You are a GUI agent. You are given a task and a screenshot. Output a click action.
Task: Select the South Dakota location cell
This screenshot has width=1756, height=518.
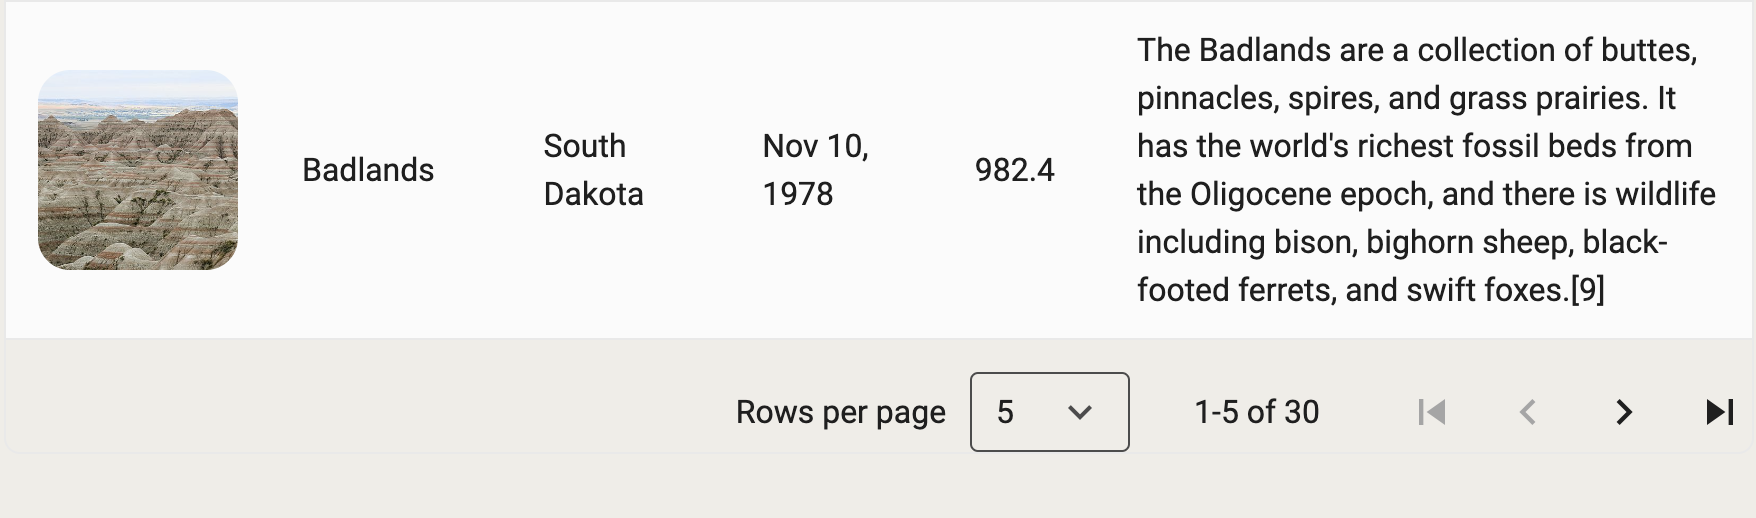593,170
